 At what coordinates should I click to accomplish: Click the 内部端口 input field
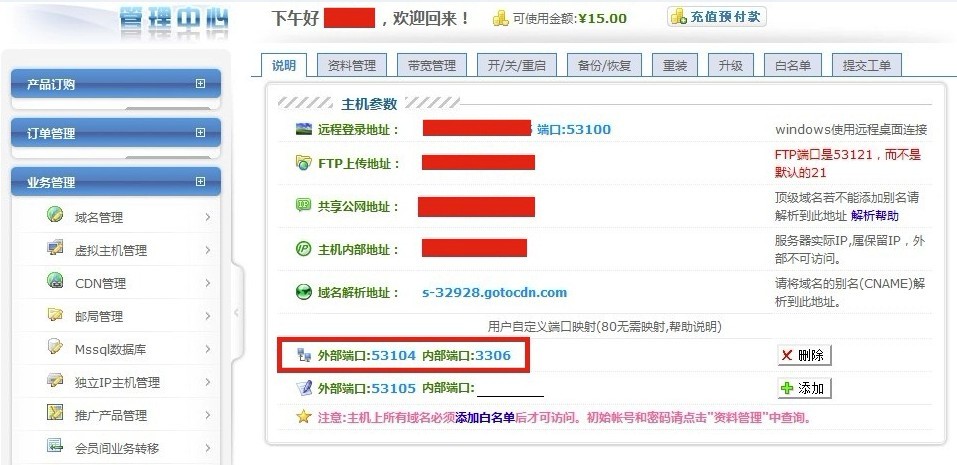click(510, 388)
